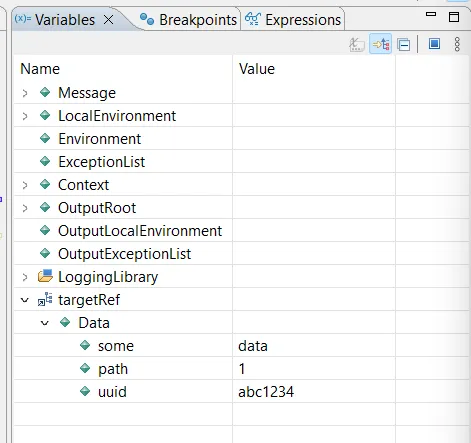Click the targetRef reference icon
Viewport: 471px width, 443px height.
click(45, 299)
